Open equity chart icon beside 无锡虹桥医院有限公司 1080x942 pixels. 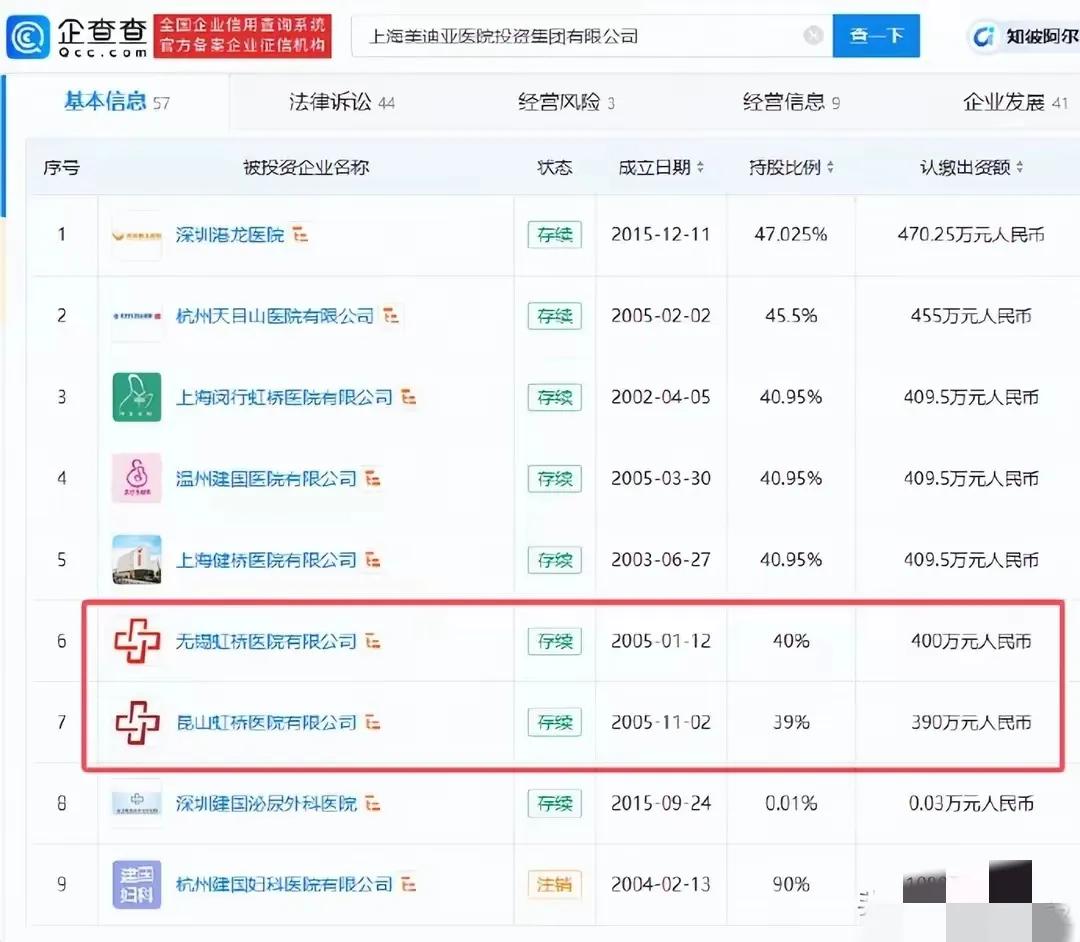pos(373,640)
